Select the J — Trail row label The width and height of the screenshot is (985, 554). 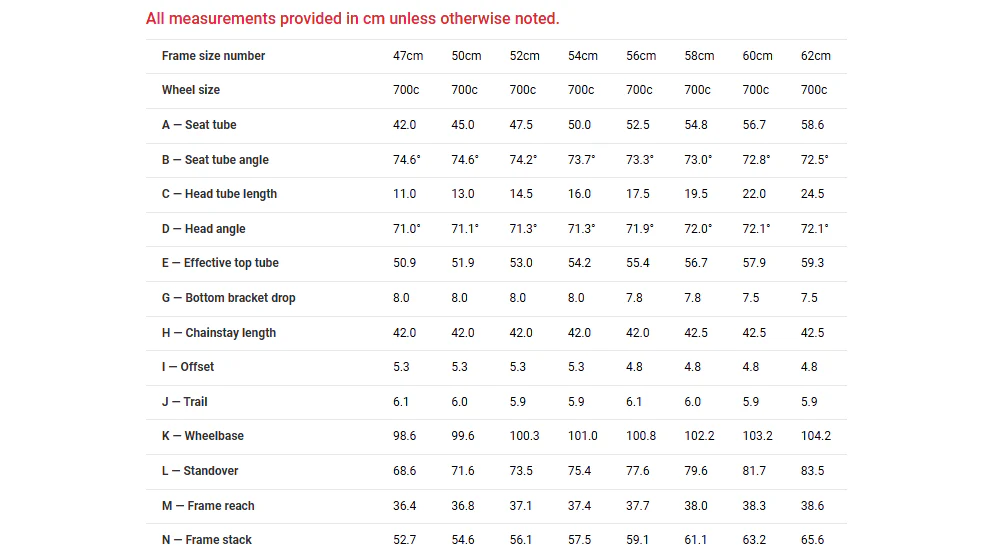185,402
